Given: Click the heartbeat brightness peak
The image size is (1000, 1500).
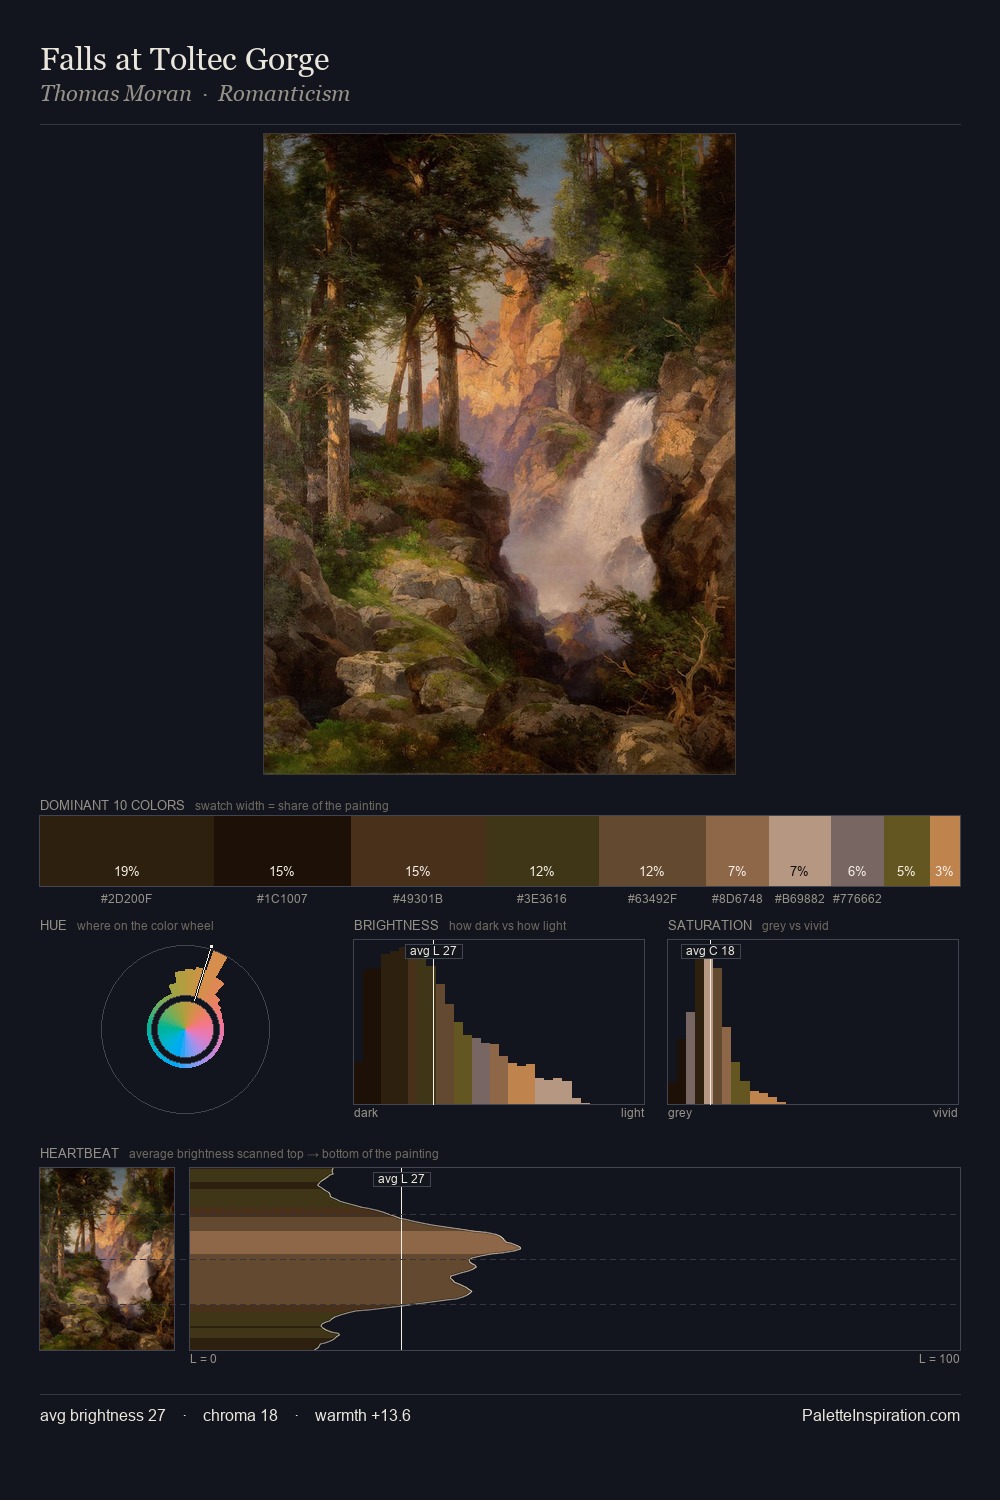Looking at the screenshot, I should coord(519,1247).
